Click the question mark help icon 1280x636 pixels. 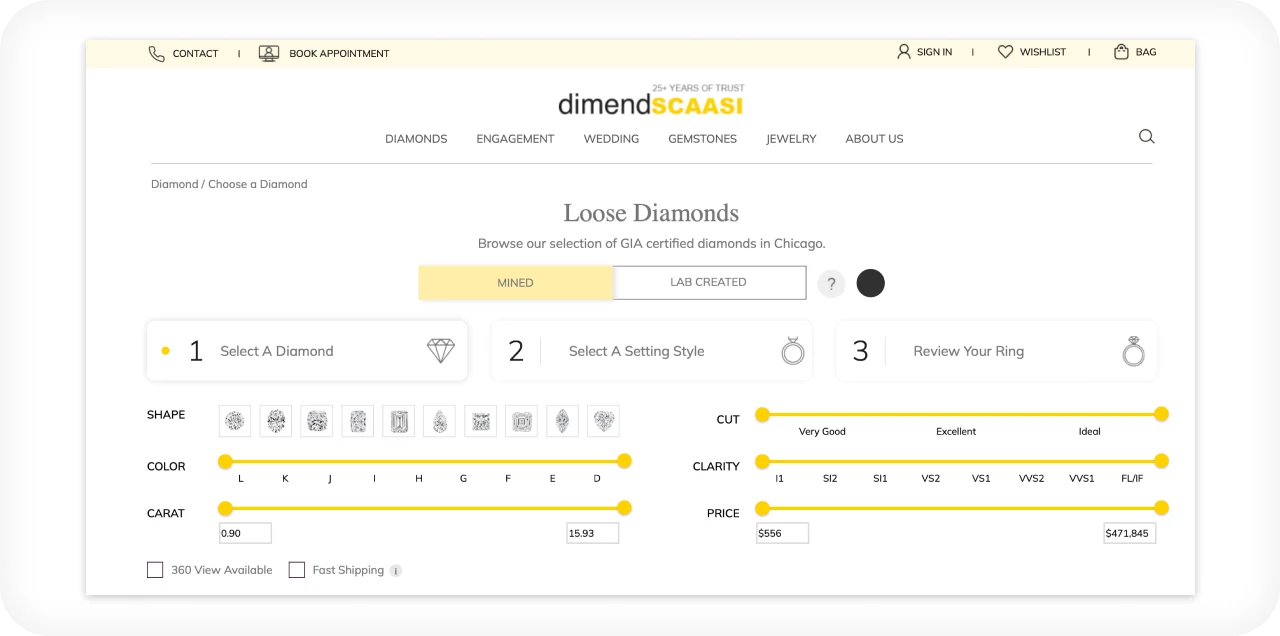[831, 284]
